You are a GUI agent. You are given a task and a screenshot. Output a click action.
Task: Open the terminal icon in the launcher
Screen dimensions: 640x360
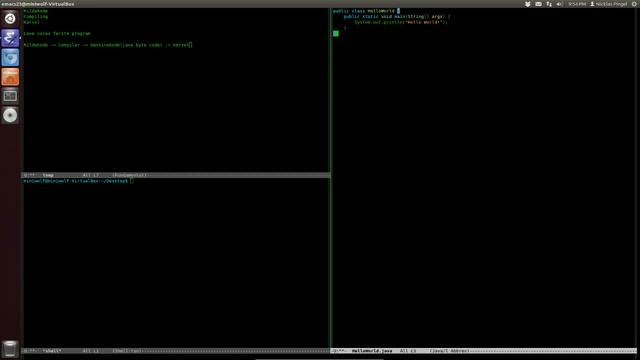[x=10, y=96]
